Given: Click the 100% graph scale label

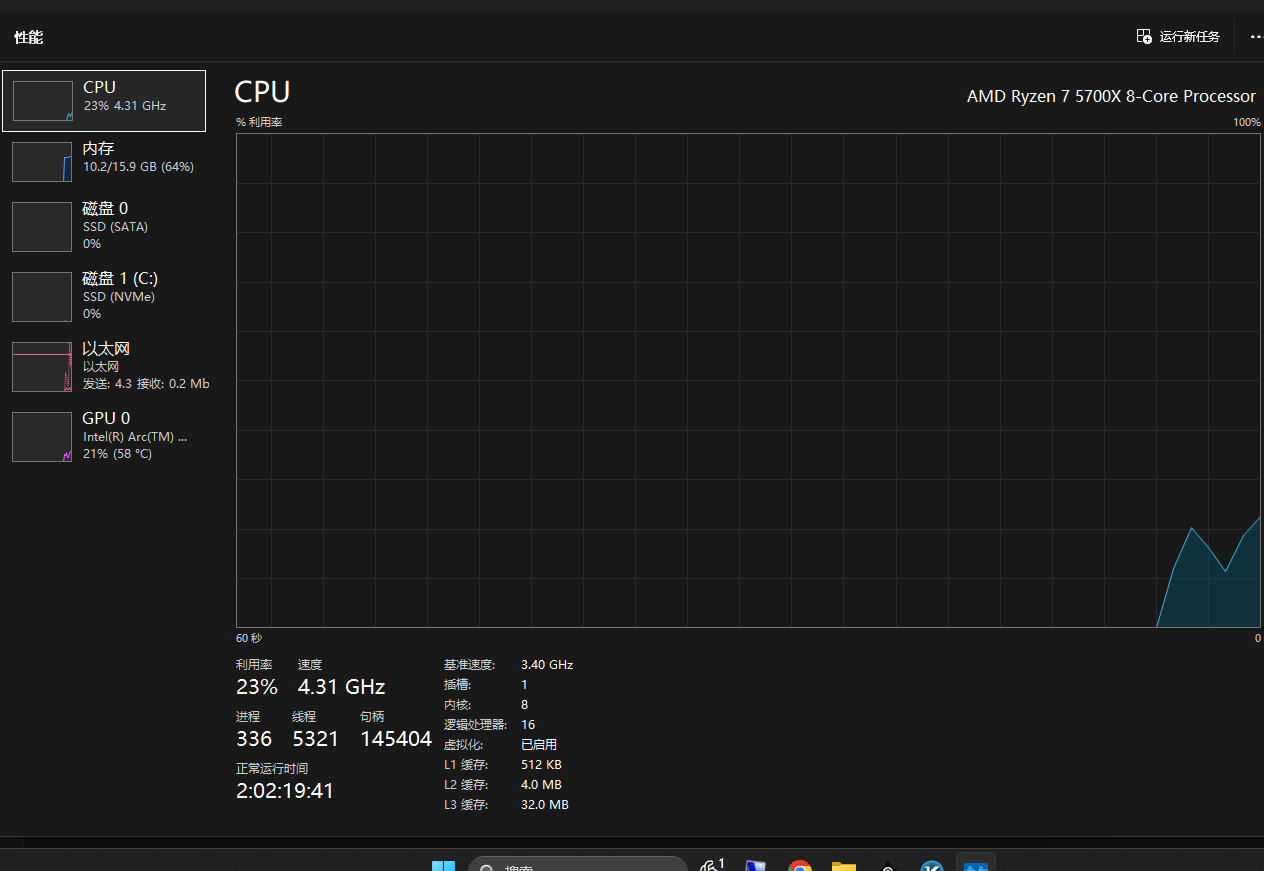Looking at the screenshot, I should 1247,122.
